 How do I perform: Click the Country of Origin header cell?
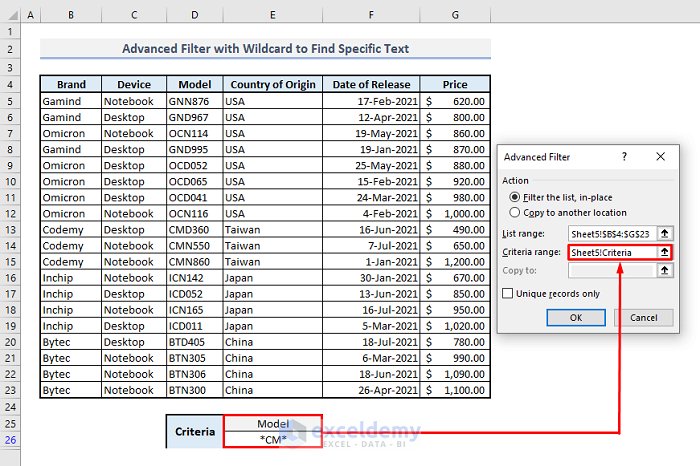pyautogui.click(x=272, y=84)
